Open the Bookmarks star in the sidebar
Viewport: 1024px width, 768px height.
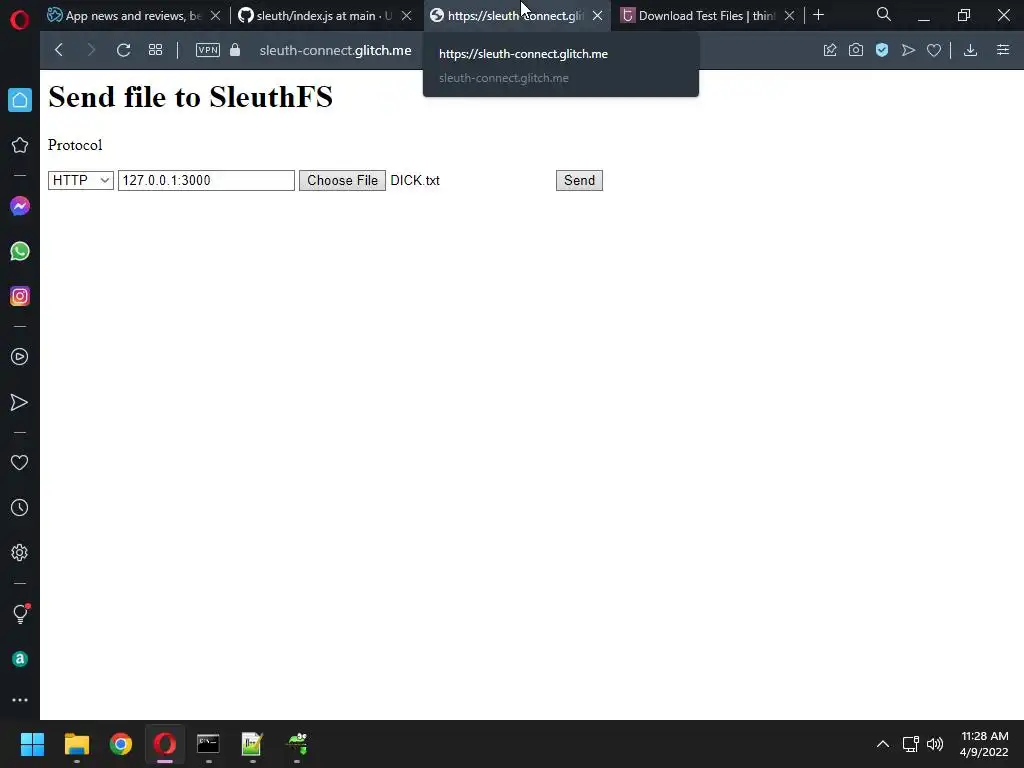pyautogui.click(x=20, y=145)
